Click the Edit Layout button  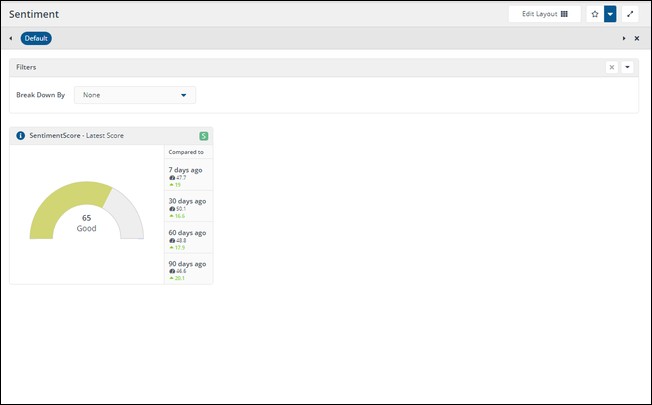point(544,15)
